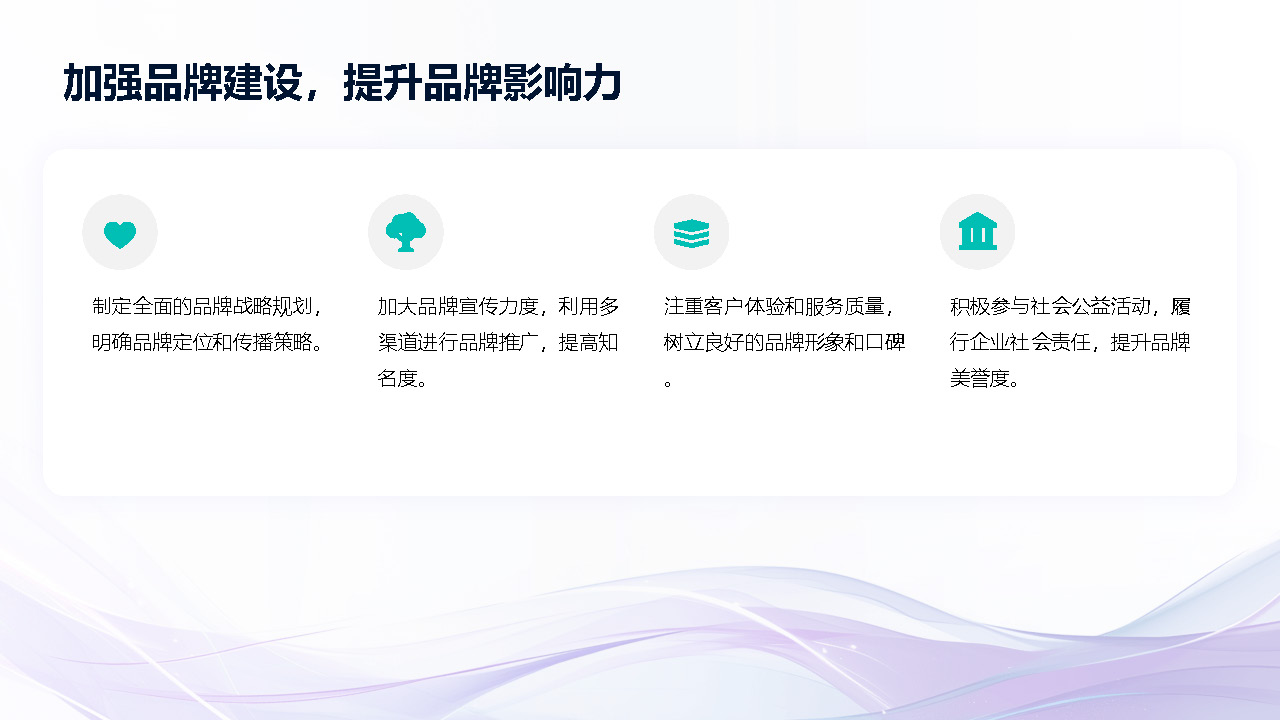The image size is (1280, 720).
Task: Select the phrase 提升品牌影响力 in the title
Action: (x=484, y=83)
